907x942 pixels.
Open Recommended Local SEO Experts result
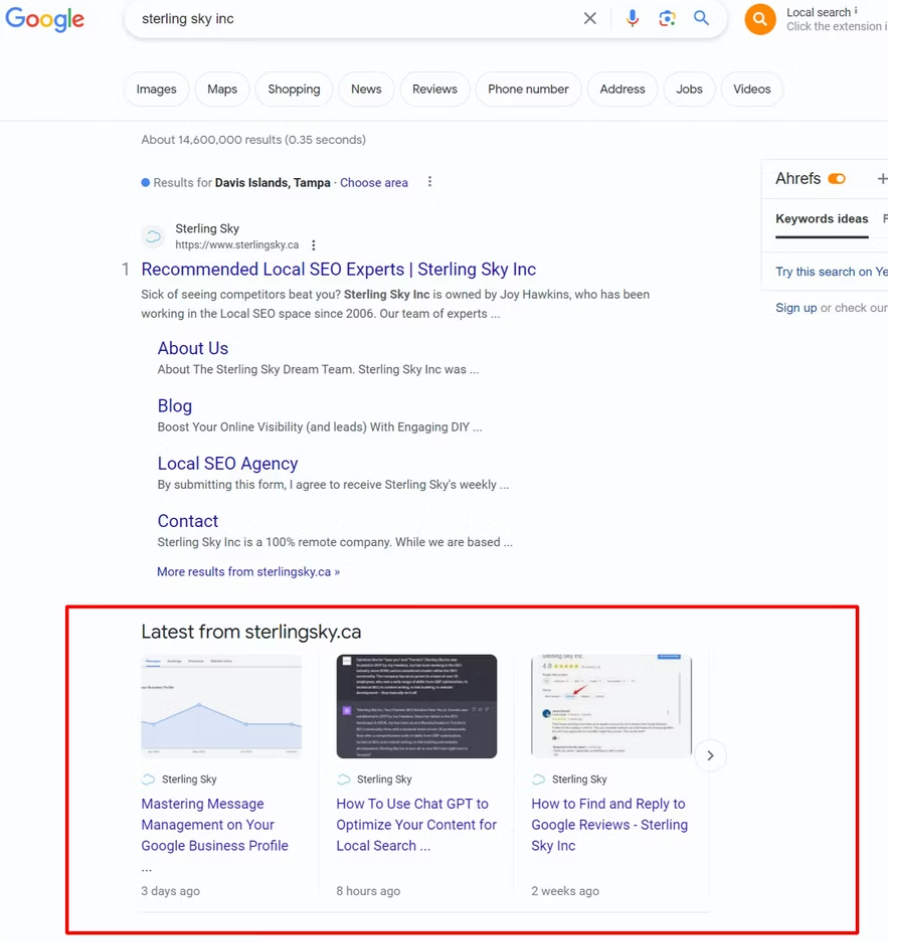point(338,269)
